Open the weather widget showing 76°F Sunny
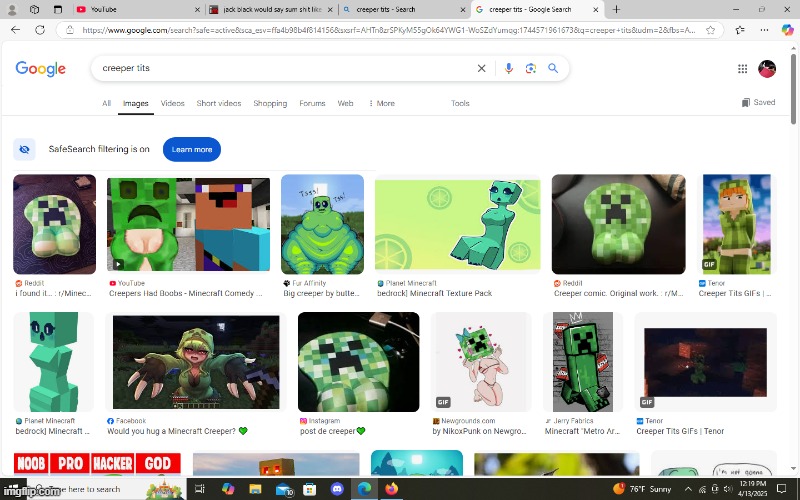Screen dimensions: 800x500 point(642,489)
